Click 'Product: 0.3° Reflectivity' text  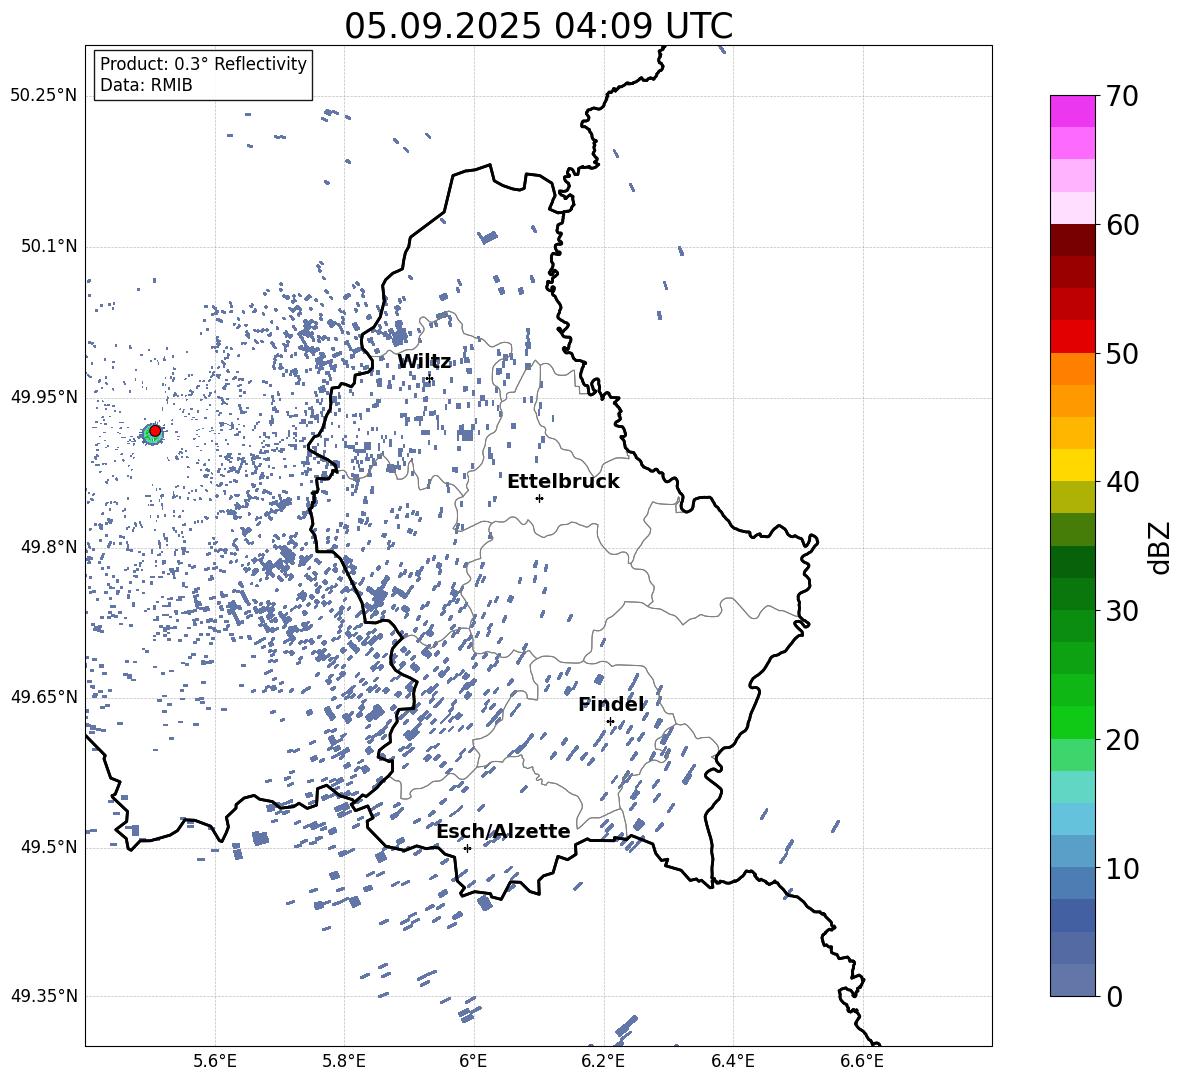(x=203, y=63)
